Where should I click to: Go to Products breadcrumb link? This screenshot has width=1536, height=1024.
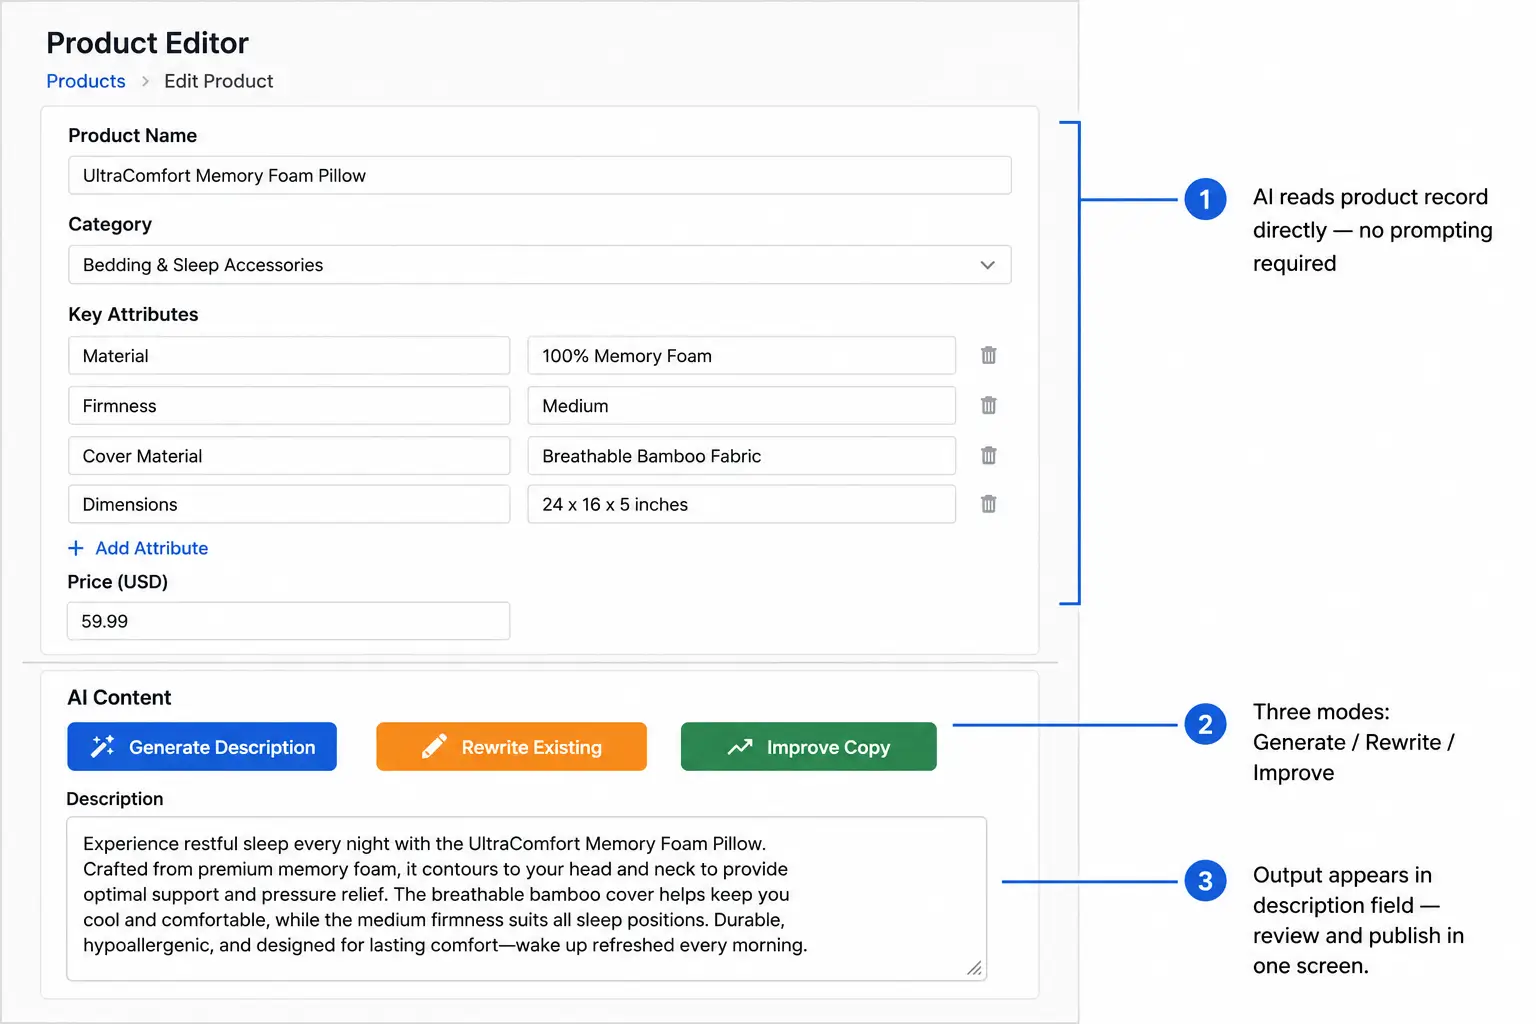(86, 81)
